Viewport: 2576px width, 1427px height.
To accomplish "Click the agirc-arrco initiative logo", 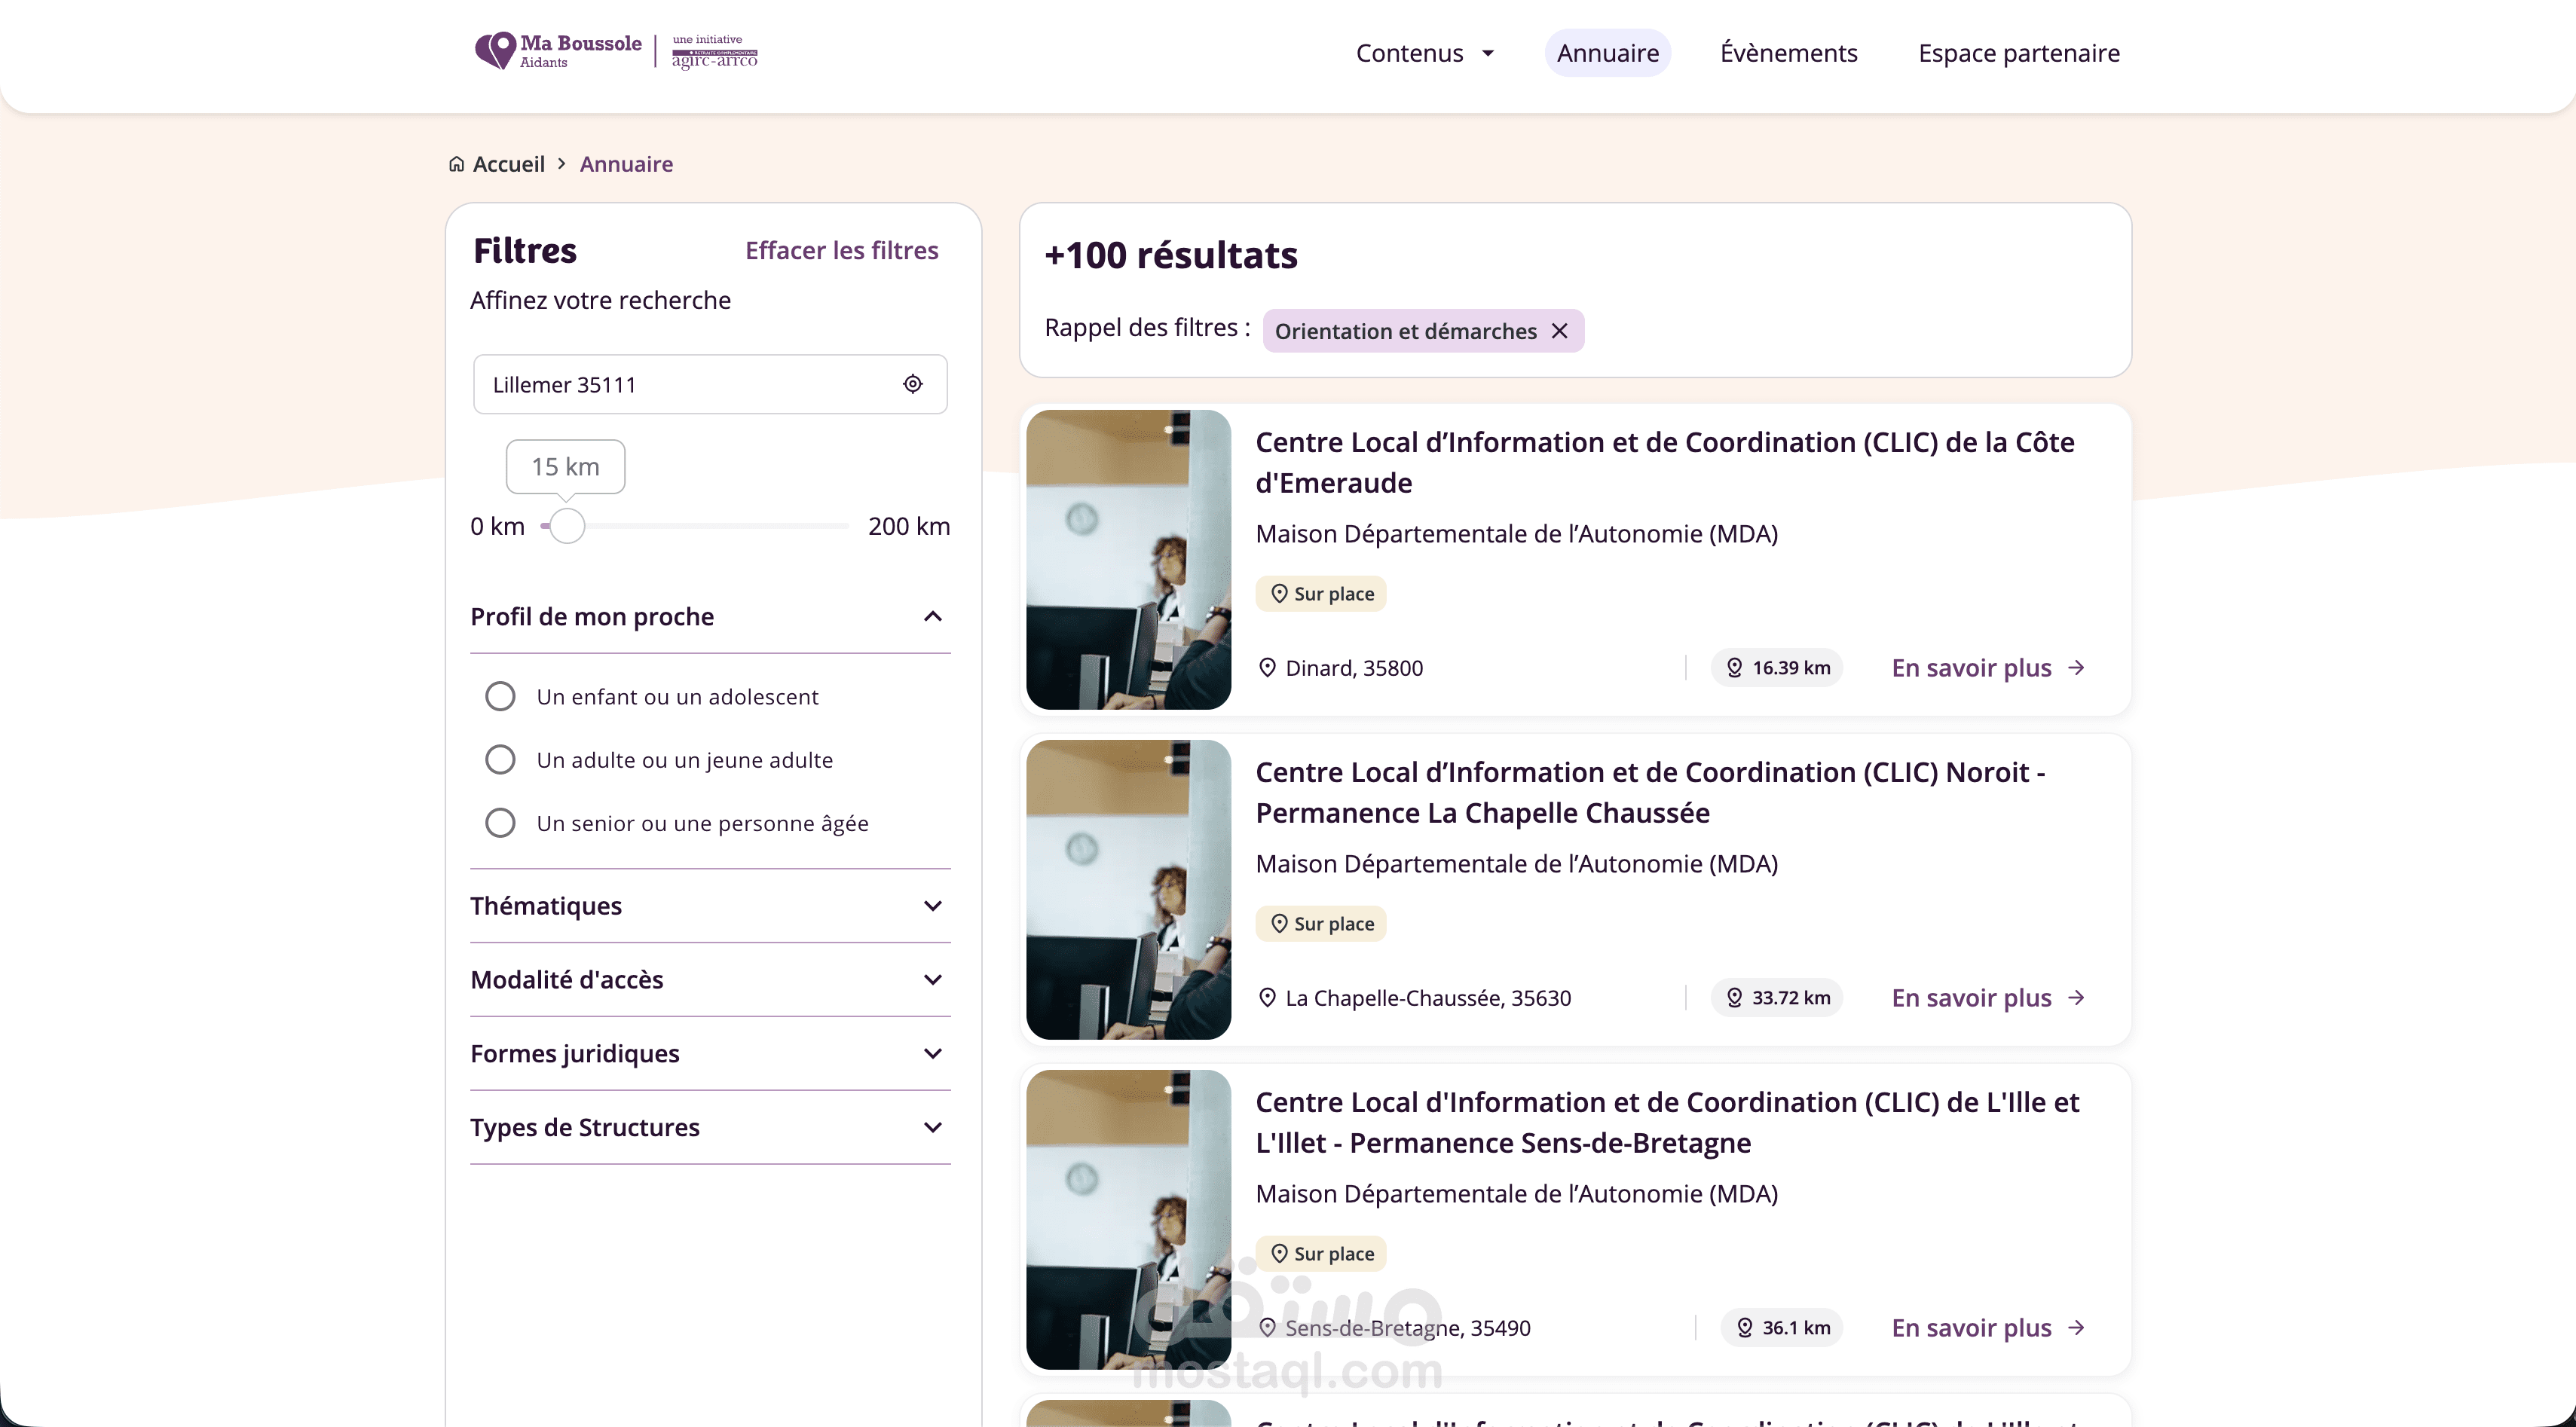I will click(x=714, y=51).
